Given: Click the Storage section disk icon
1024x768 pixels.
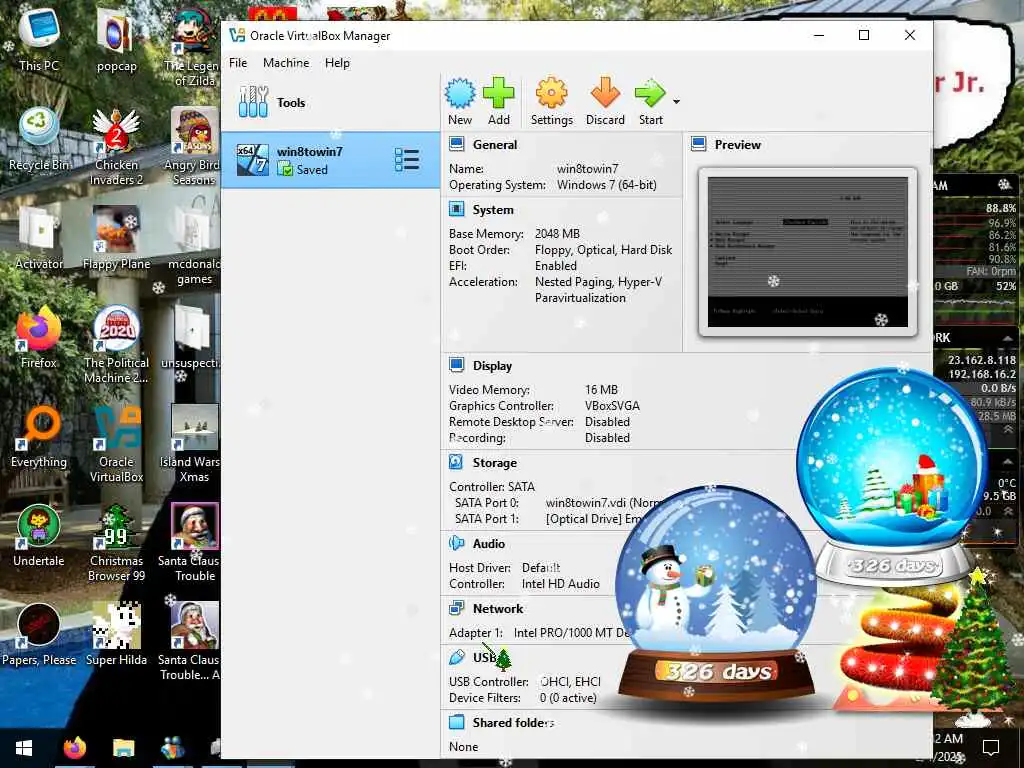Looking at the screenshot, I should point(456,462).
